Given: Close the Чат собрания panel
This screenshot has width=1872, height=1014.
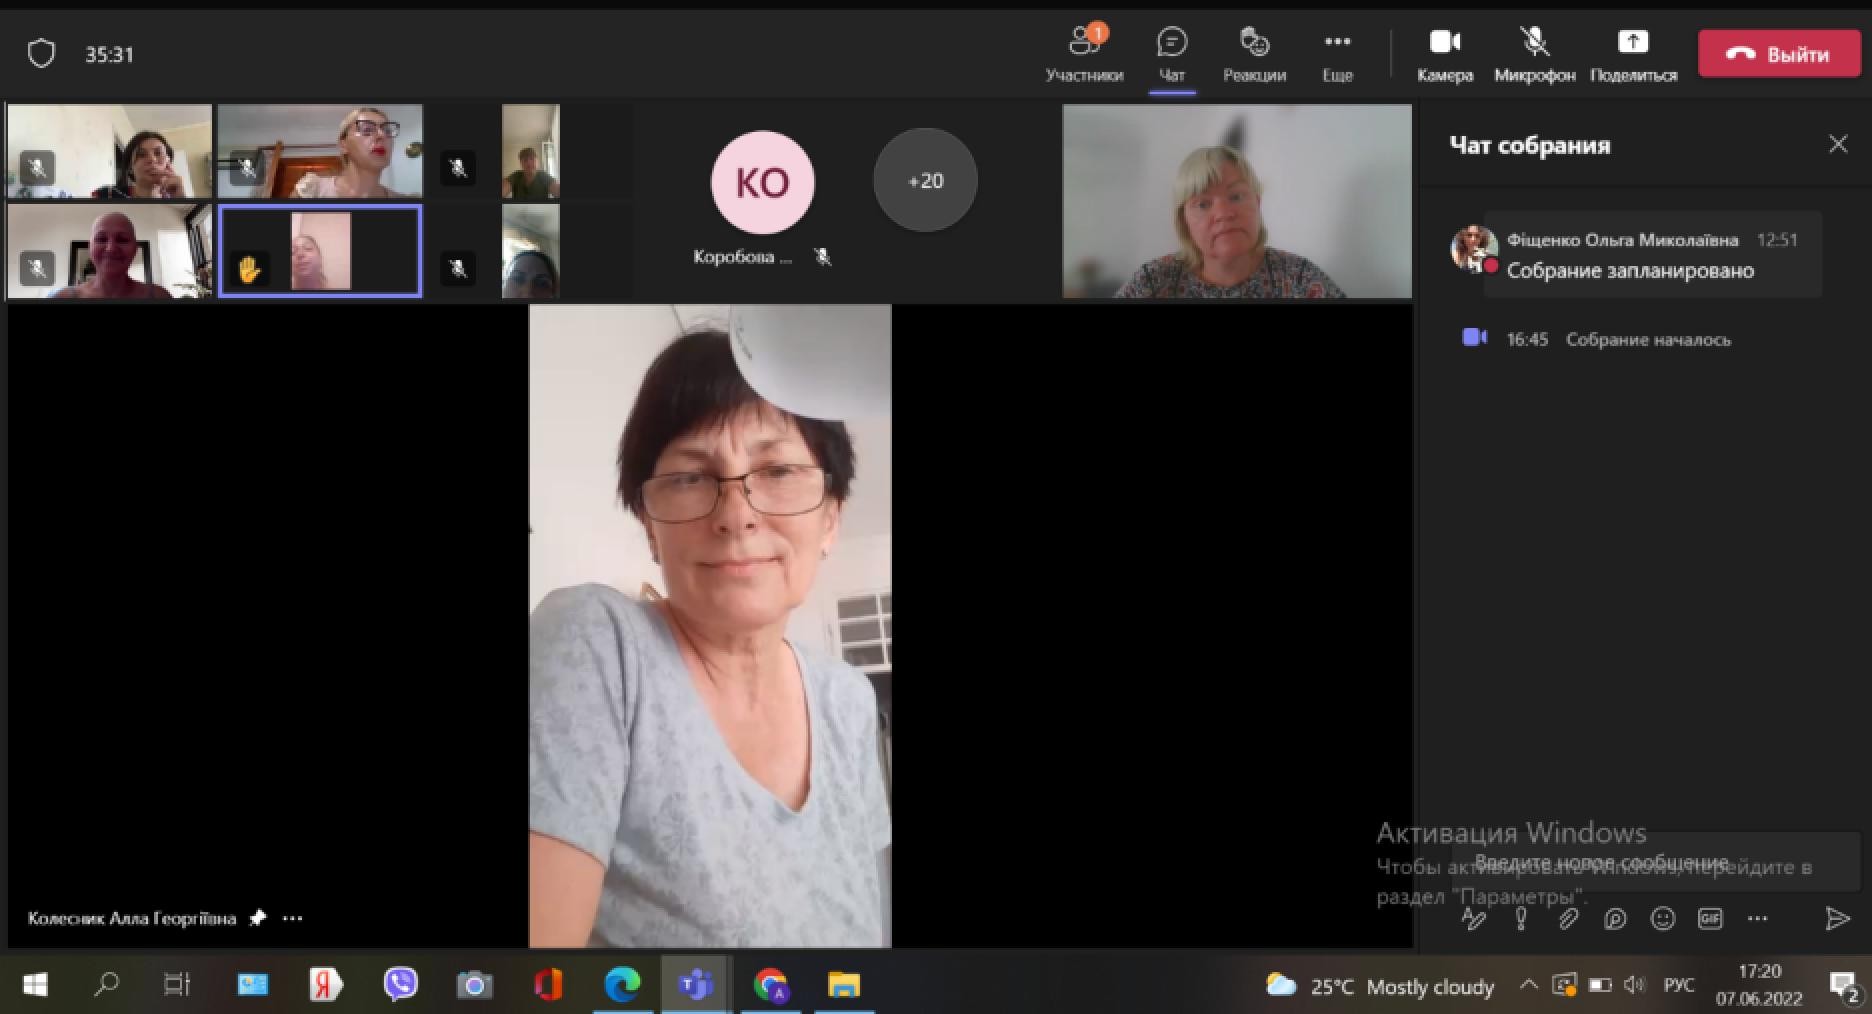Looking at the screenshot, I should pyautogui.click(x=1838, y=144).
